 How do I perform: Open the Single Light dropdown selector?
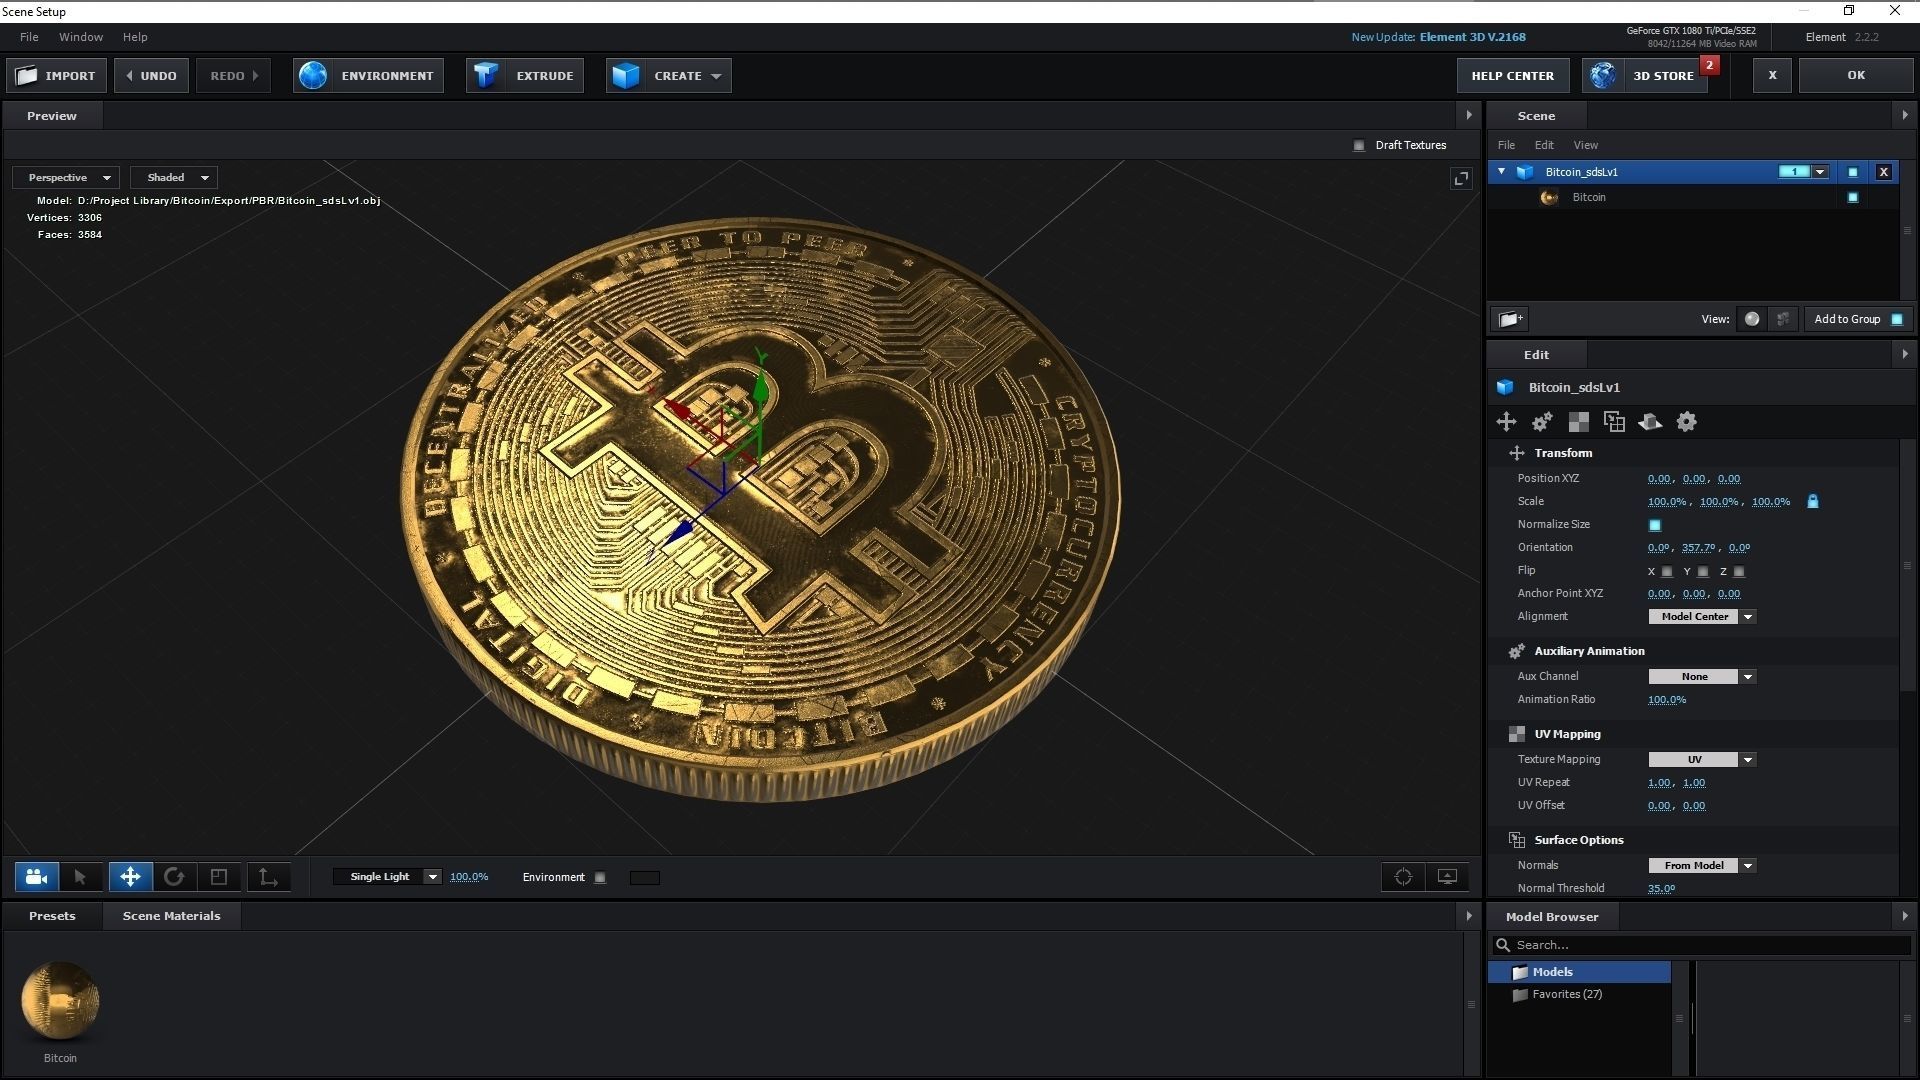(388, 876)
